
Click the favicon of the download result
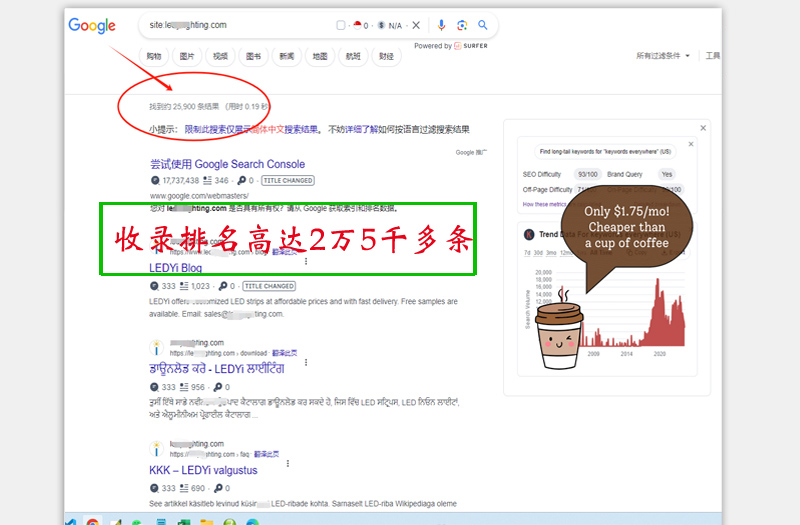pyautogui.click(x=156, y=348)
